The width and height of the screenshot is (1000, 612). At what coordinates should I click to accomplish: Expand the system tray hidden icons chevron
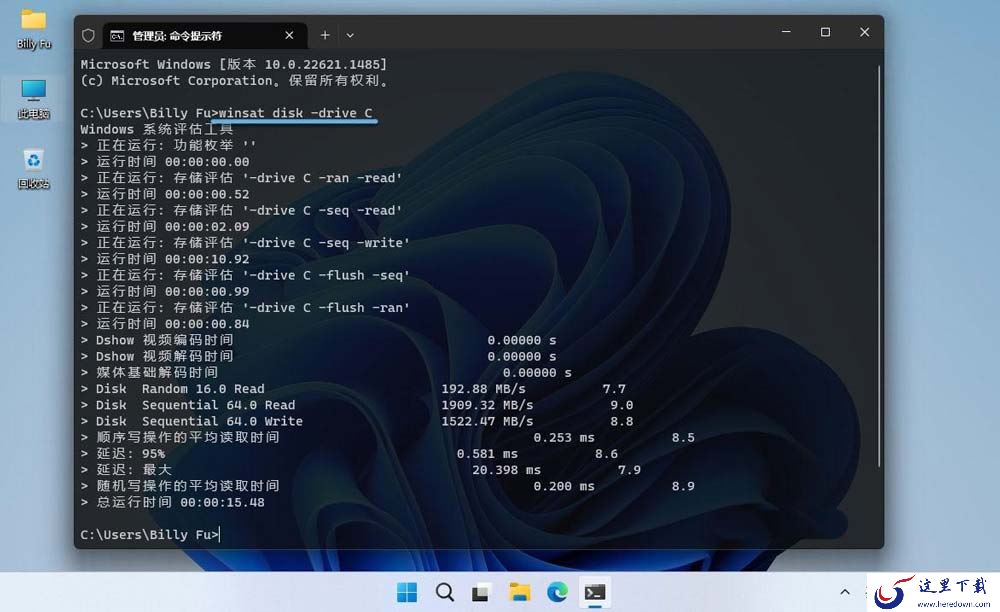[x=845, y=592]
